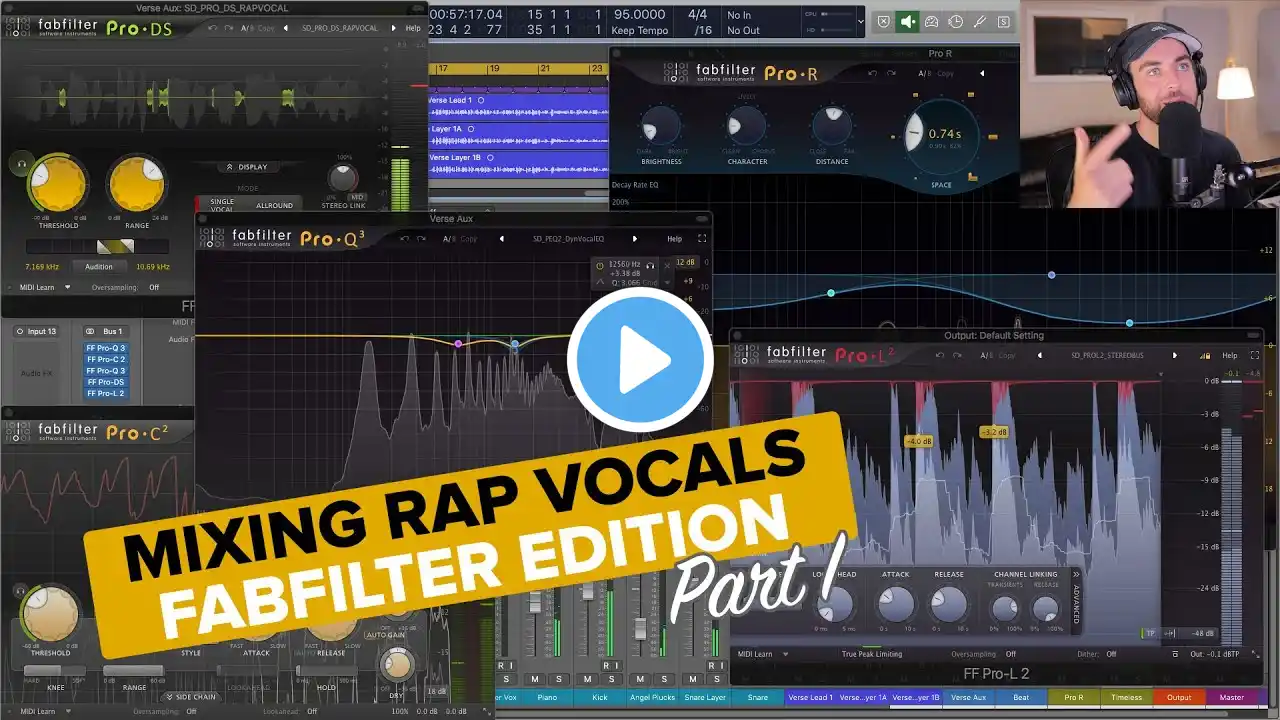Open the Pro-Q 3 preset name menu
1280x720 pixels.
(566, 239)
